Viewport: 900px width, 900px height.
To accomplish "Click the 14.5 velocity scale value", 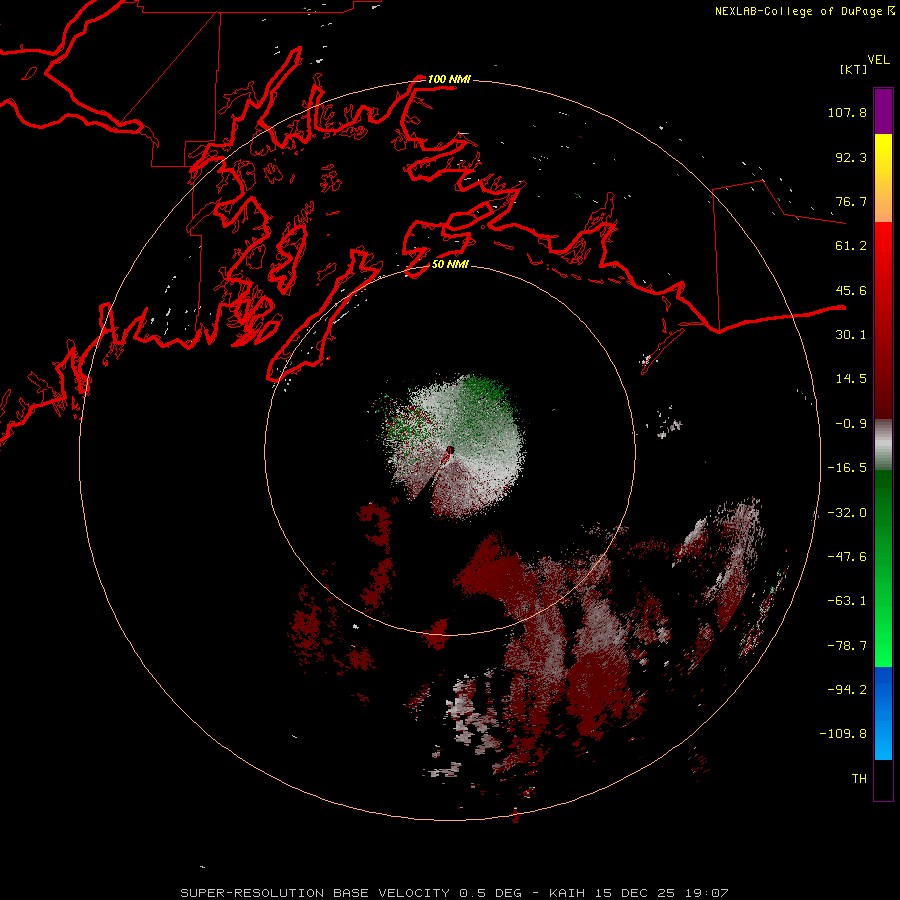I will point(851,379).
